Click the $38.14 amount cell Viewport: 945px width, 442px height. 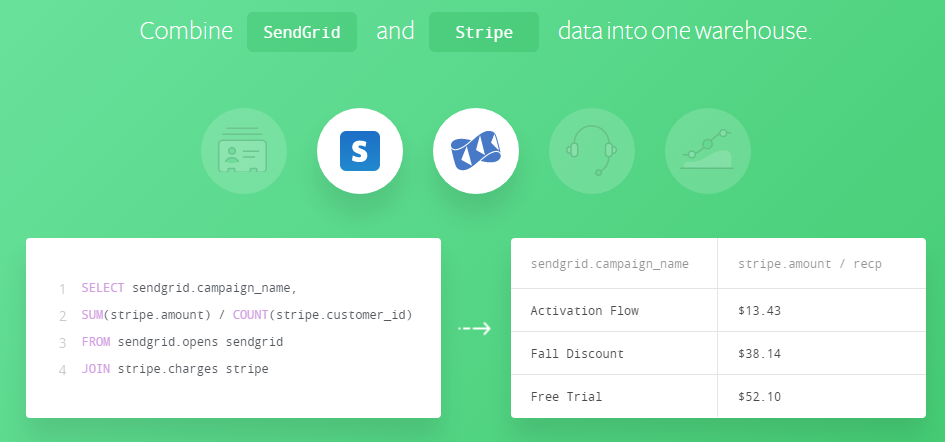click(x=759, y=353)
